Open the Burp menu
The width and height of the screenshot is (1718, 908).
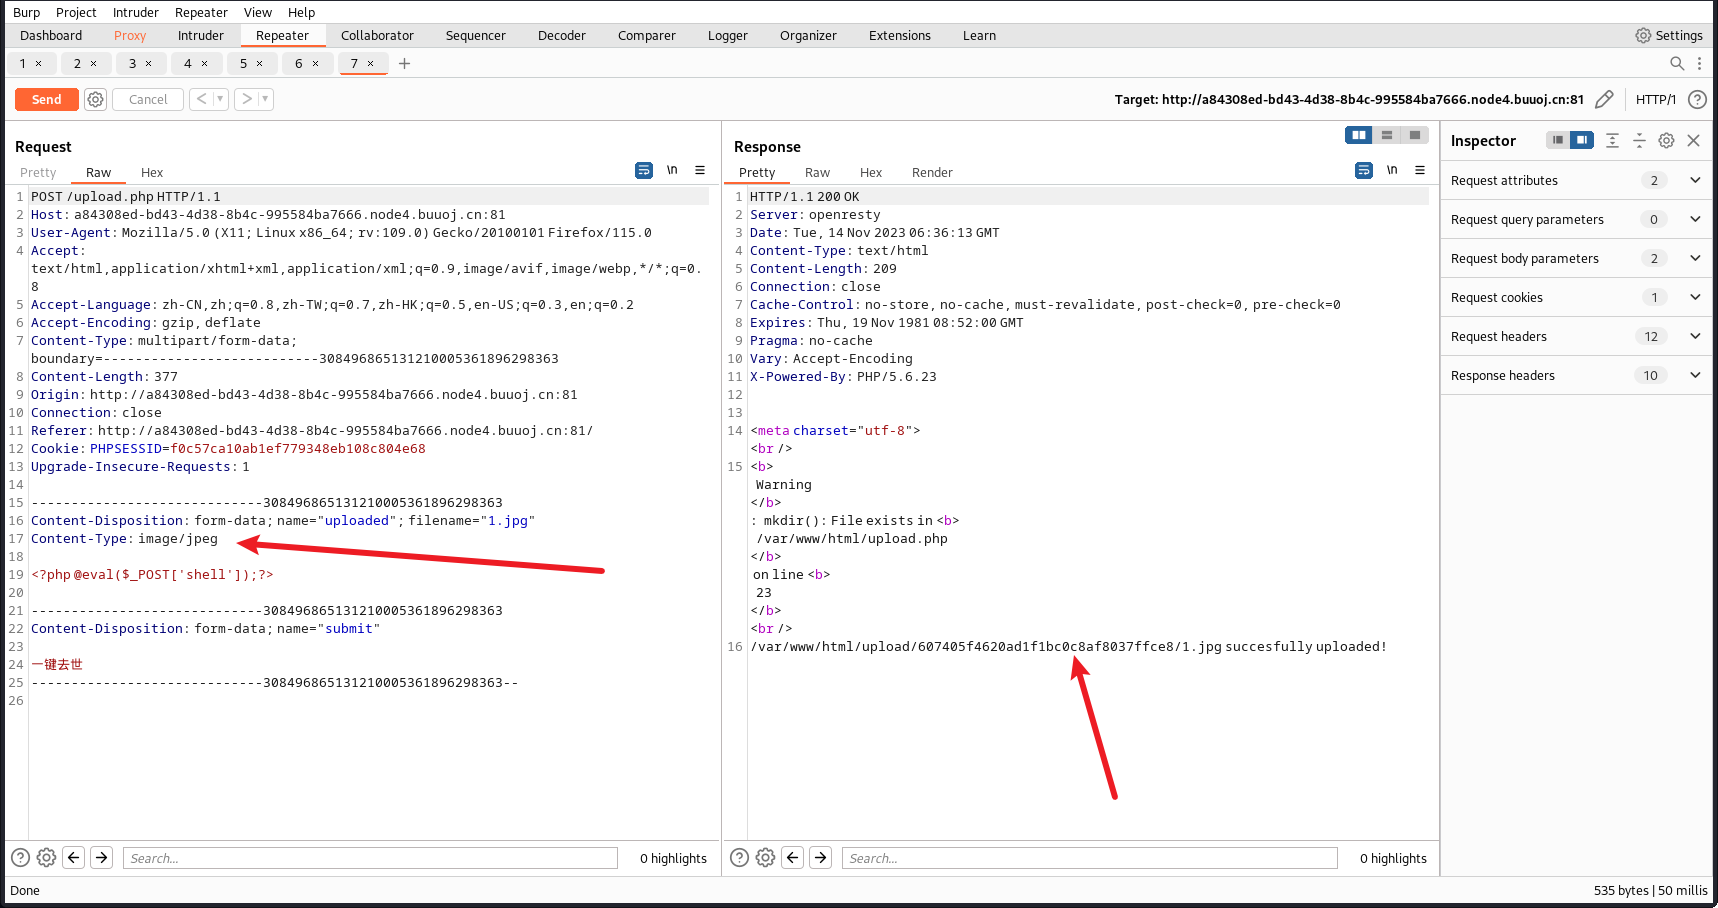pyautogui.click(x=27, y=12)
